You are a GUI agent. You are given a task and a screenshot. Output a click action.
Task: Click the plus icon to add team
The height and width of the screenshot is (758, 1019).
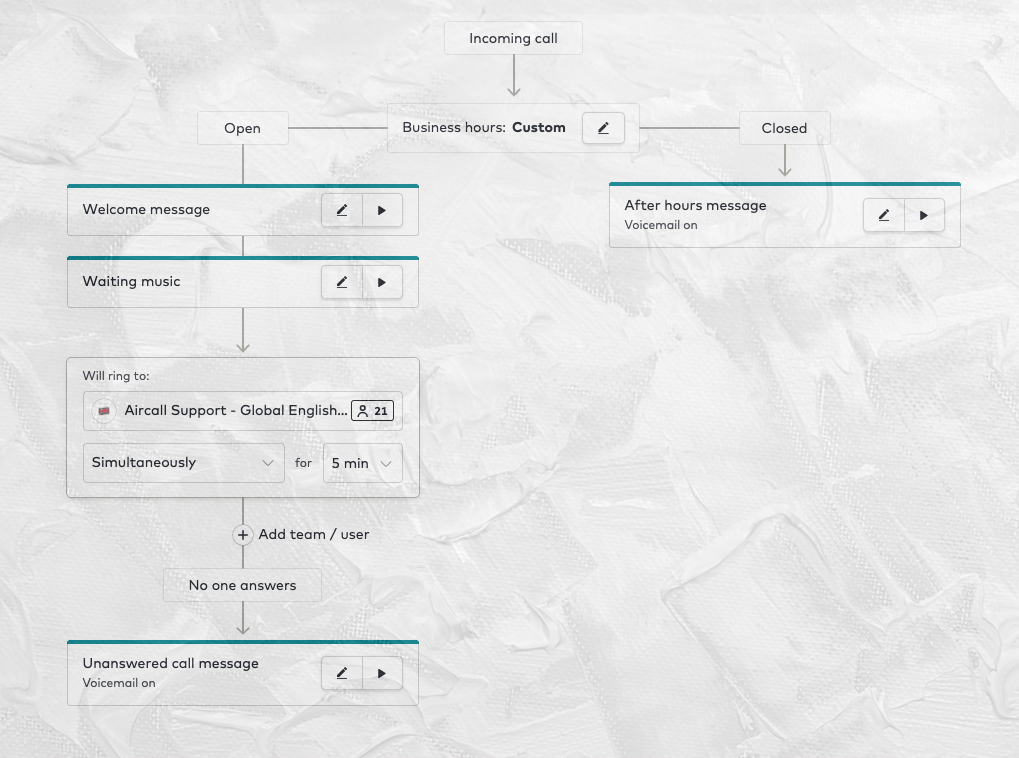click(243, 535)
